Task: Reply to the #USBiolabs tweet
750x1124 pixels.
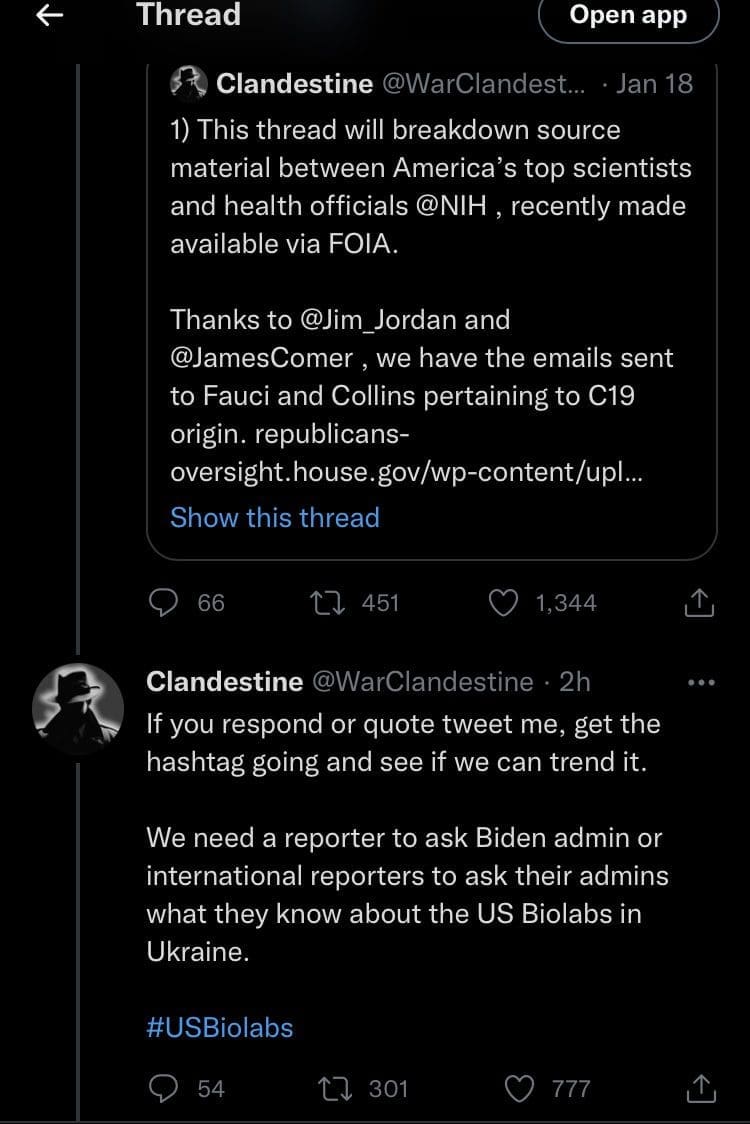Action: click(x=163, y=1088)
